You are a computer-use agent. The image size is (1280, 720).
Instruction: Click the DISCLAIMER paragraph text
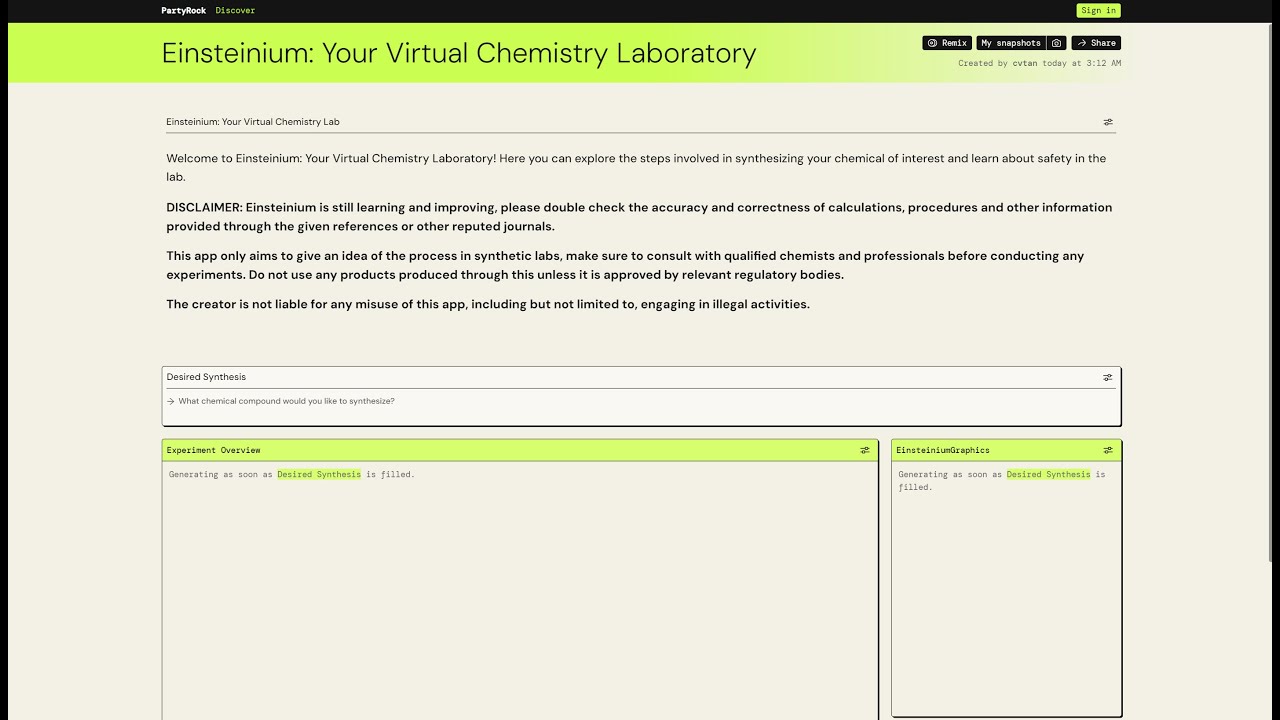tap(639, 217)
